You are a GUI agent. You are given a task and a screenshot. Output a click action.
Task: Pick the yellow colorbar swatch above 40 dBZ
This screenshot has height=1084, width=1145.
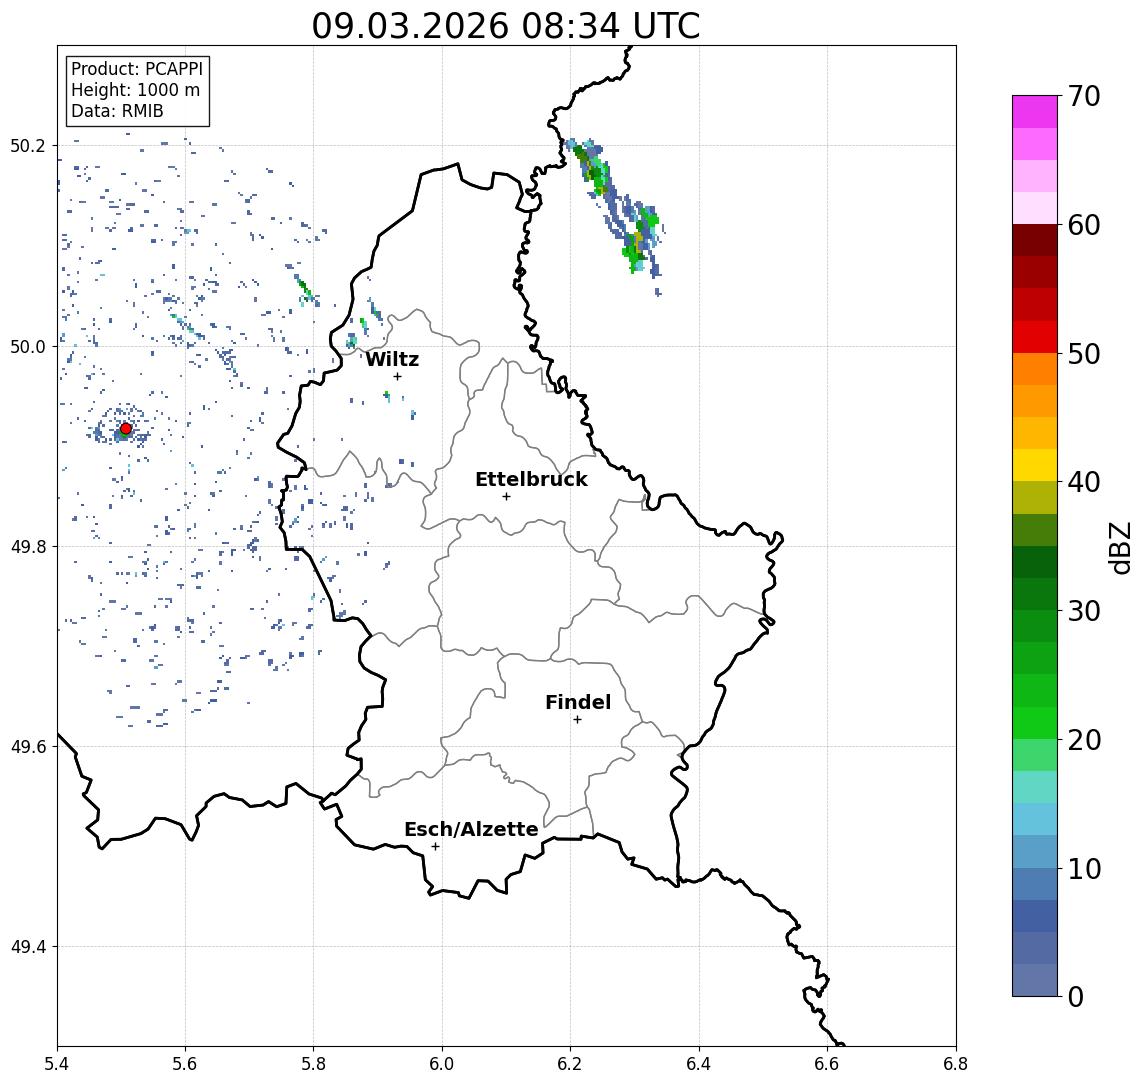[x=1035, y=466]
